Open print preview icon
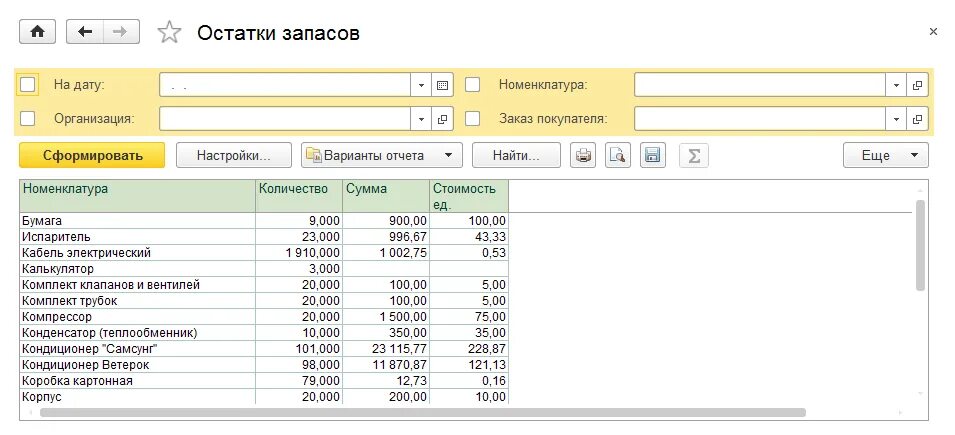 point(618,155)
